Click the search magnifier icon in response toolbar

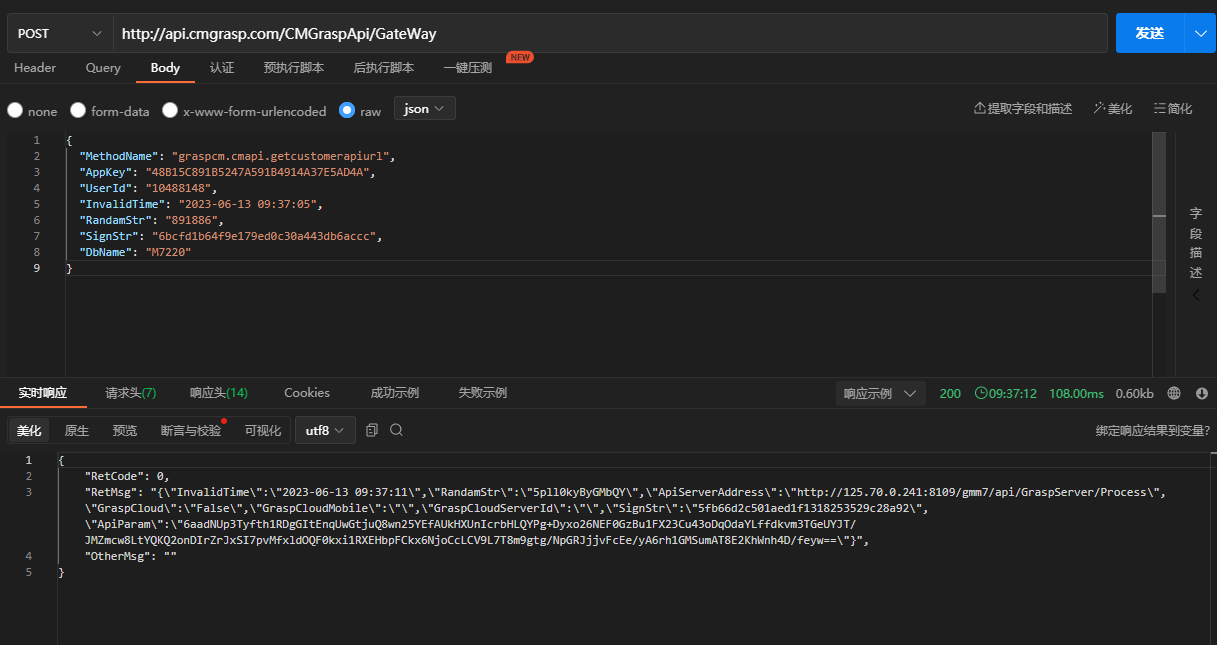point(396,430)
